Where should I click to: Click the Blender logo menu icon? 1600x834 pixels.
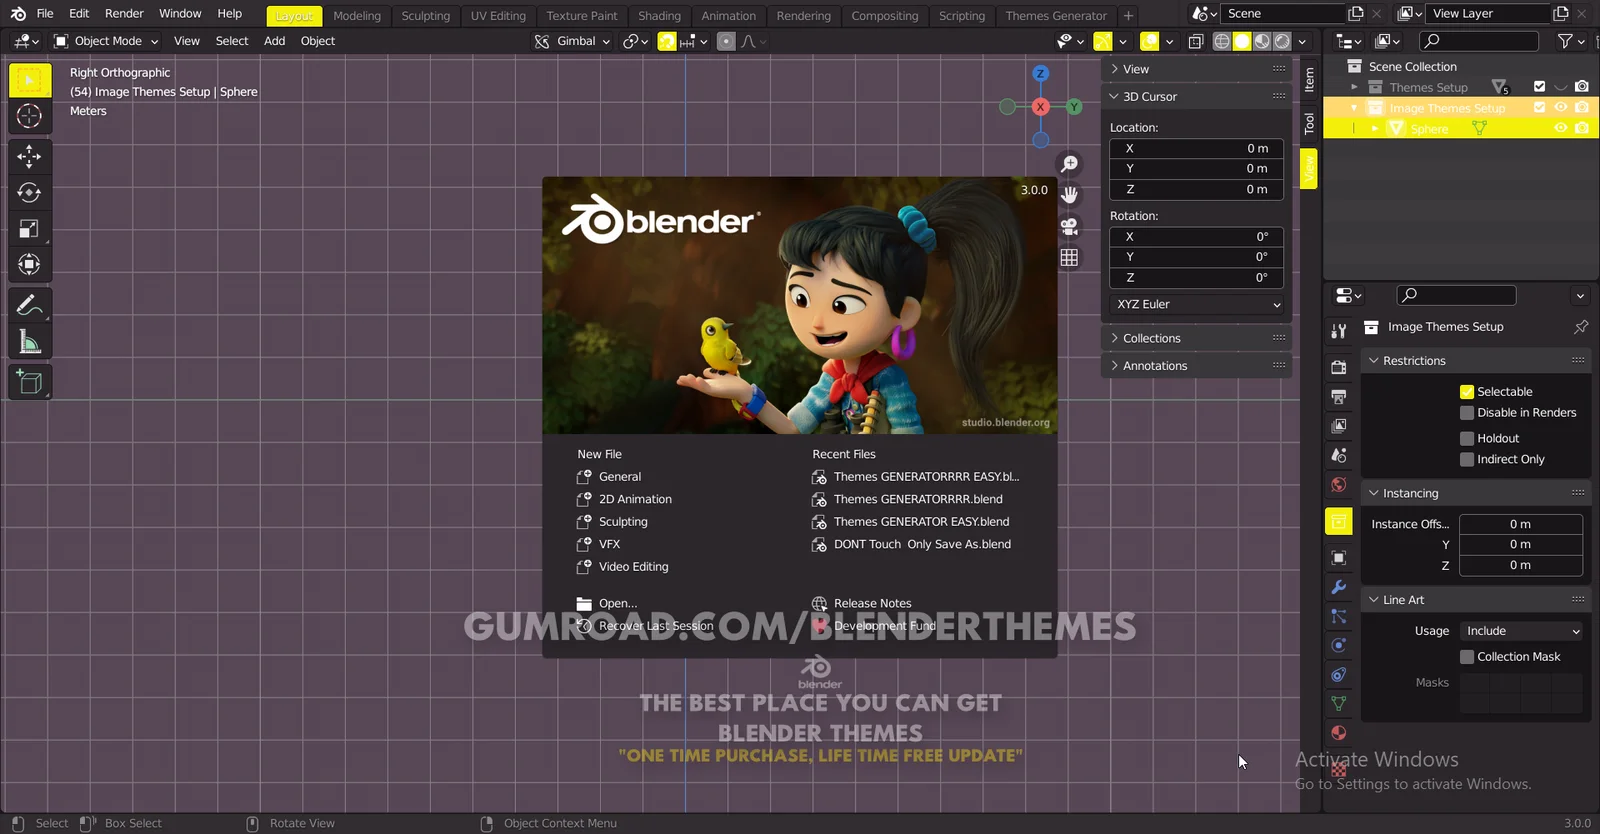[18, 14]
